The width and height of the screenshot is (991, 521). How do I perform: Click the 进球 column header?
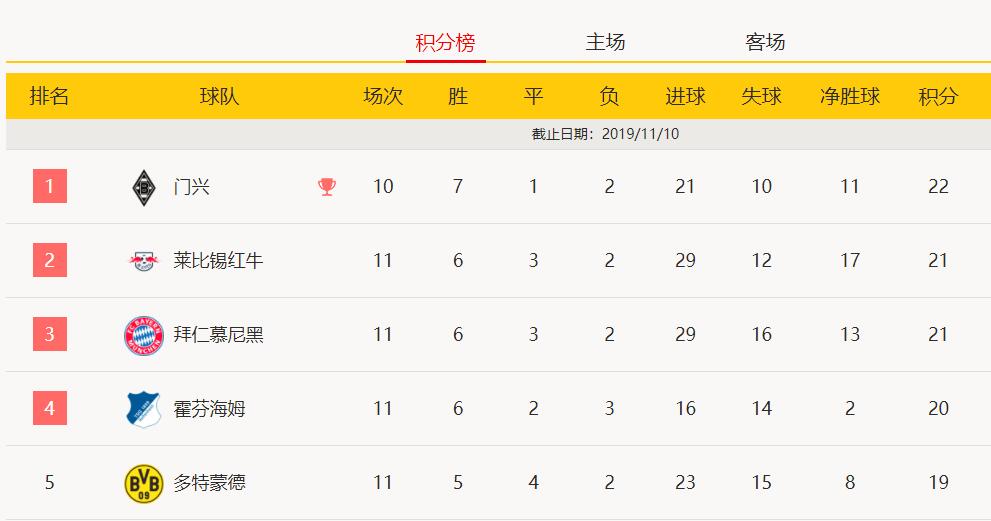[x=685, y=96]
